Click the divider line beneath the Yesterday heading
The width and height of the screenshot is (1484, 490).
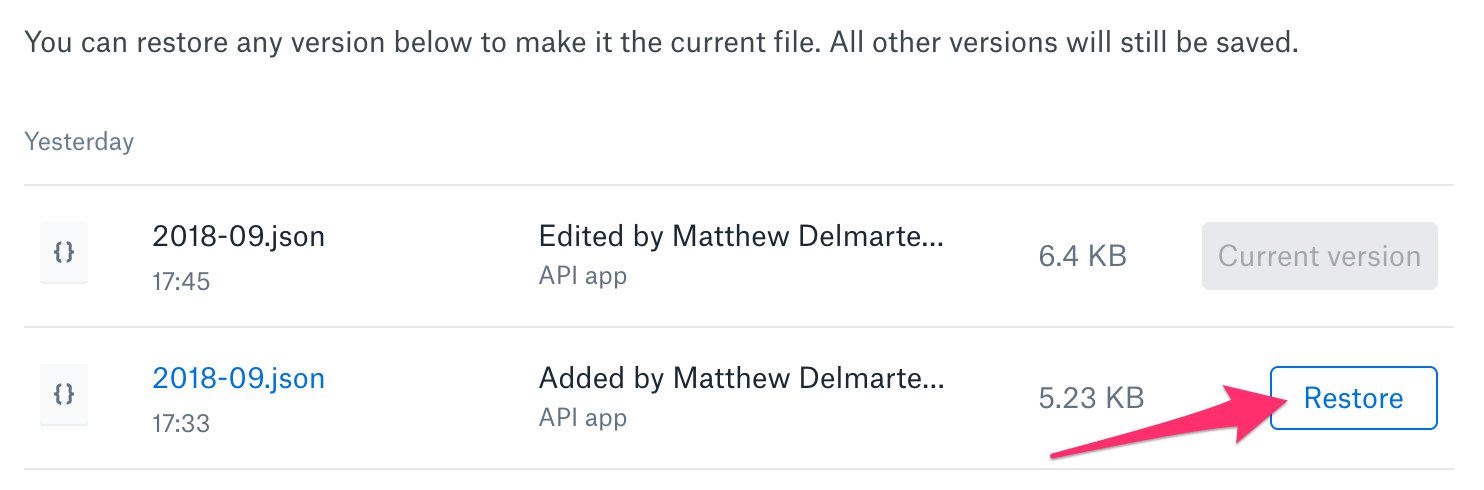tap(739, 185)
